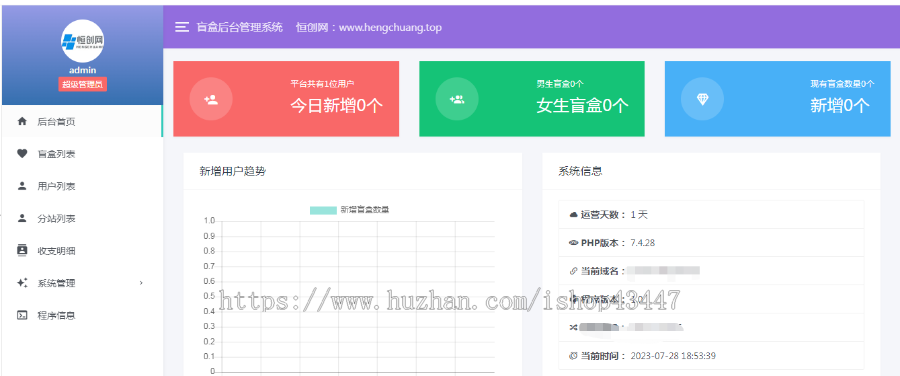Screen dimensions: 900x376
Task: Open the 分站列表 menu item
Action: [x=82, y=218]
